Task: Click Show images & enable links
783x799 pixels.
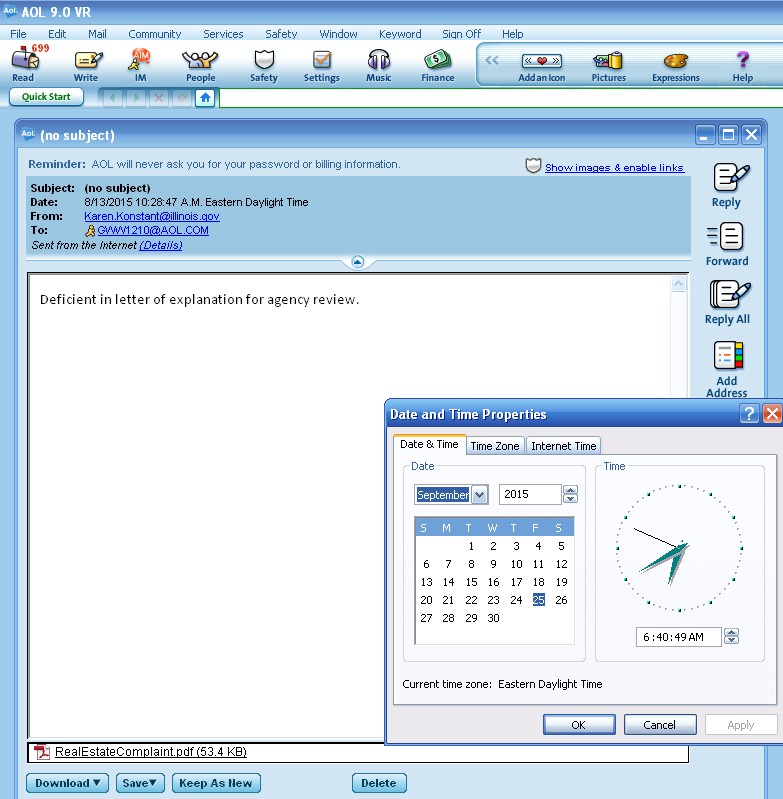Action: 614,168
